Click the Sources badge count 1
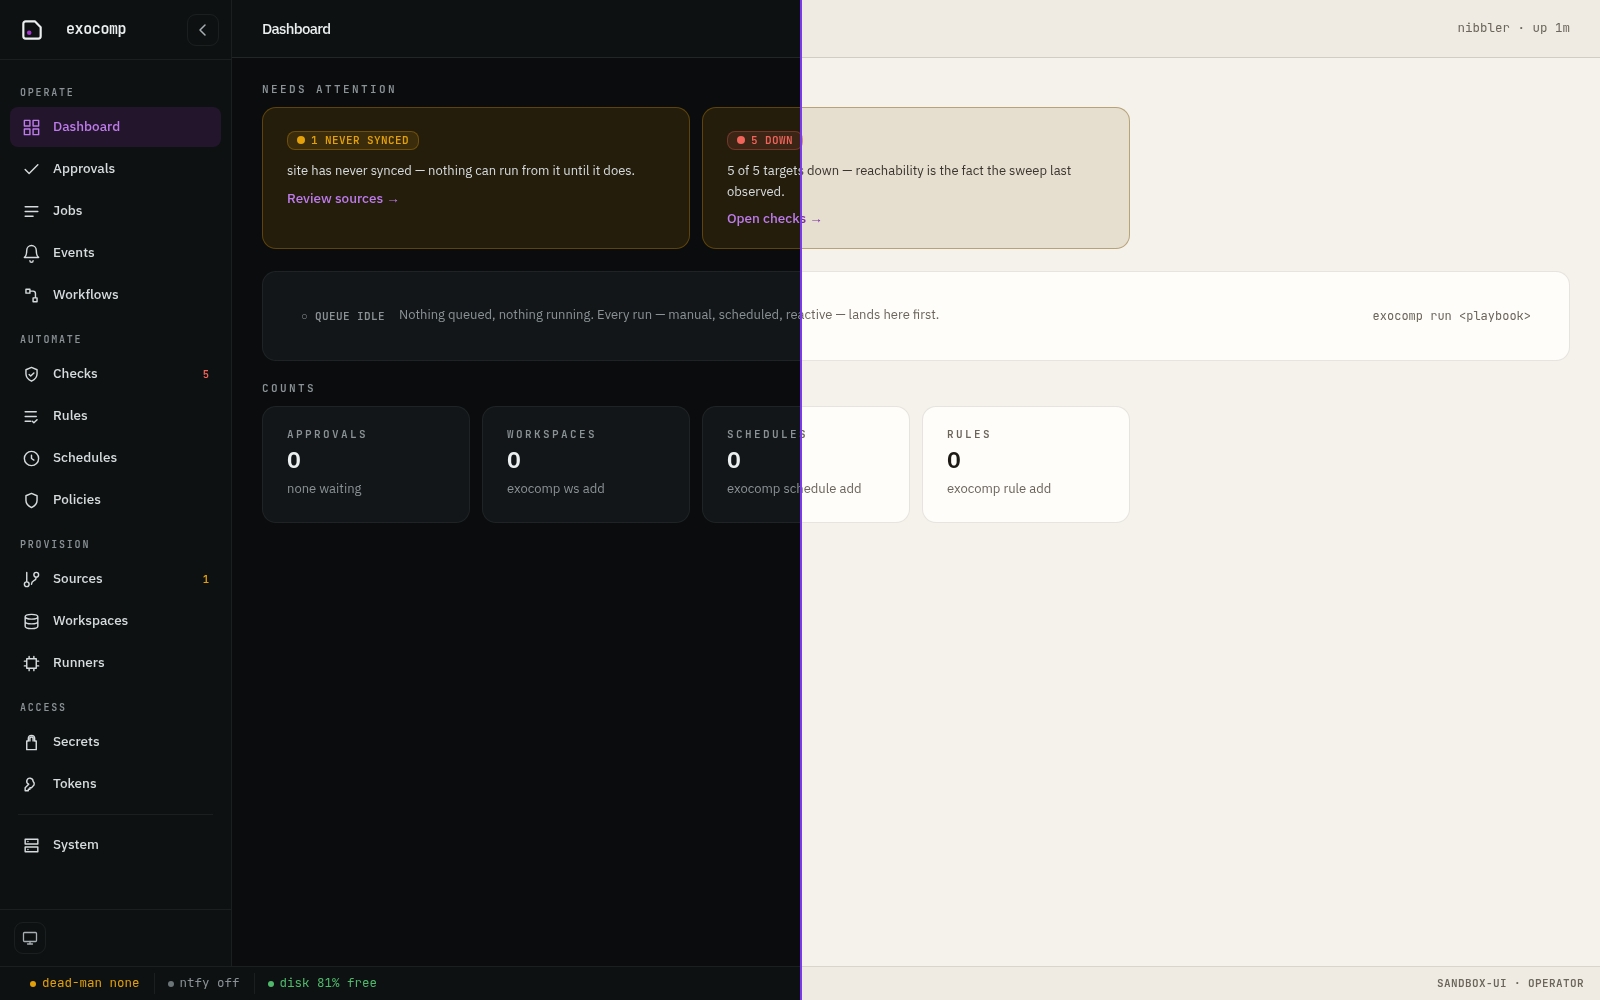The height and width of the screenshot is (1000, 1600). tap(206, 579)
